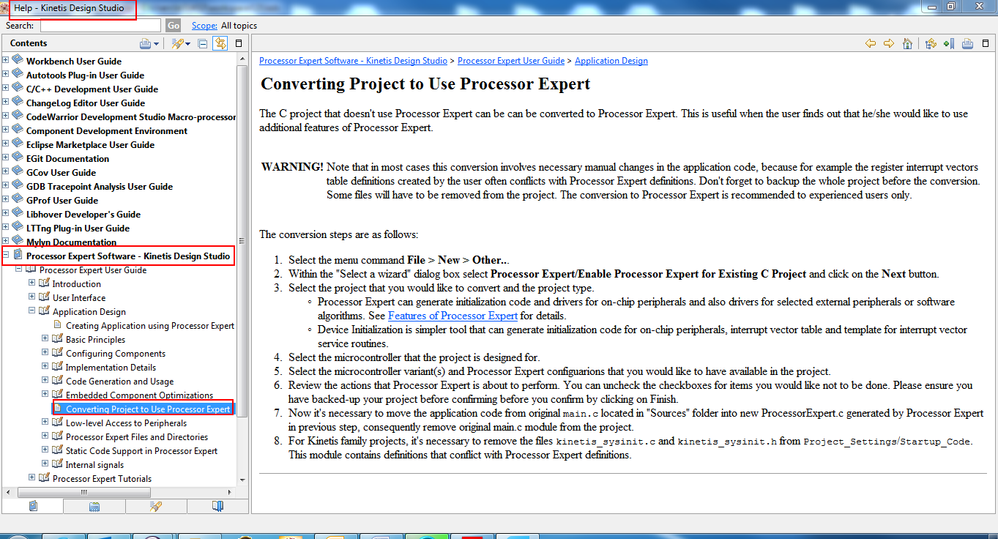Viewport: 998px width, 539px height.
Task: Collapse Processor Expert Software - Kinetis Design Studio node
Action: 6,255
